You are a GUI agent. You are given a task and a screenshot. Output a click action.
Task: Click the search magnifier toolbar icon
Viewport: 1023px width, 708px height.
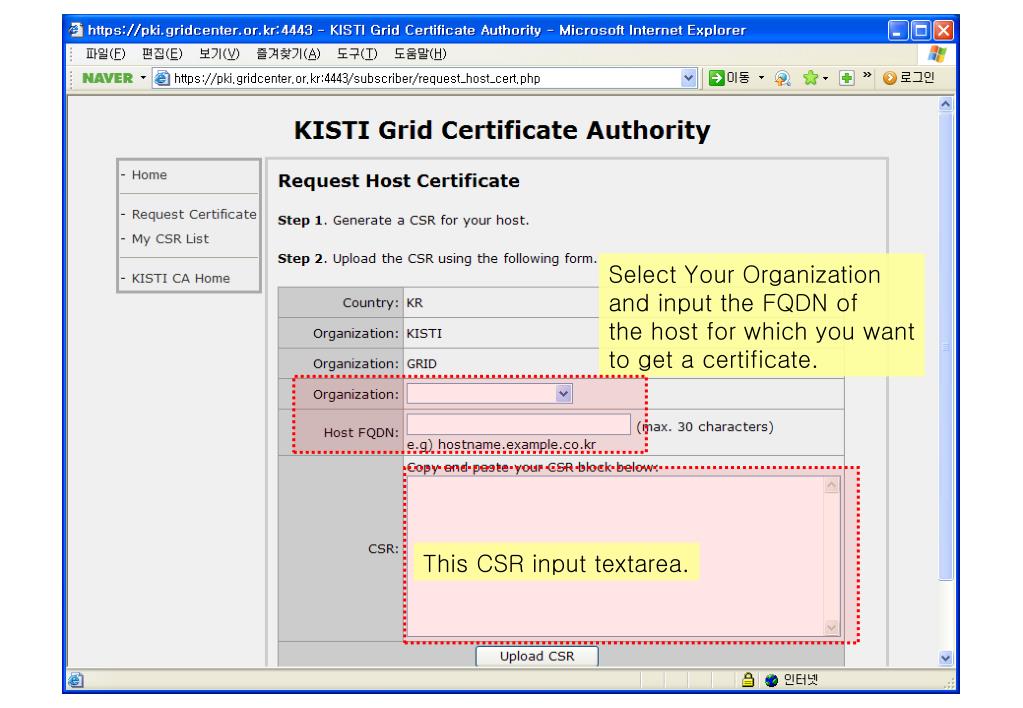click(x=782, y=78)
